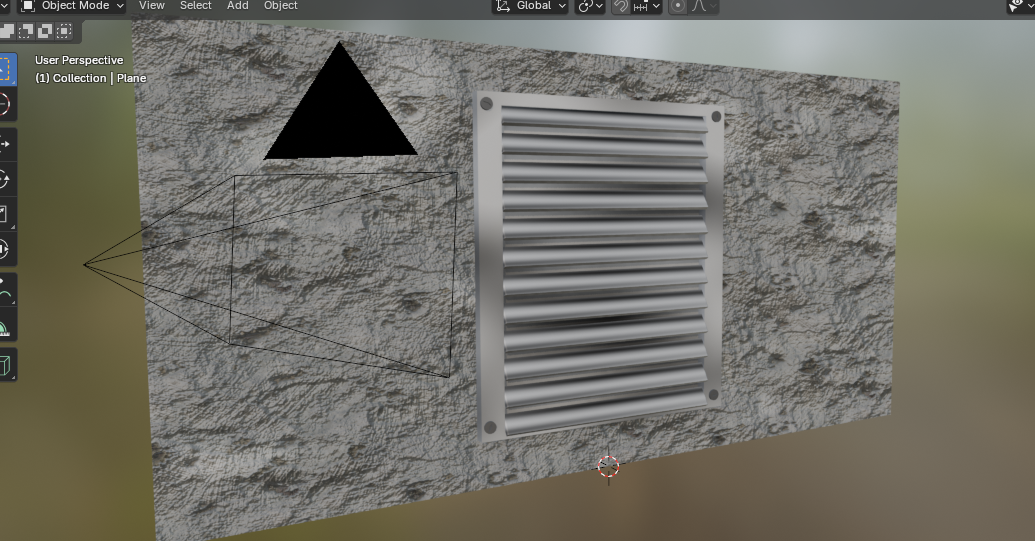Viewport: 1035px width, 541px height.
Task: Open the View menu
Action: [152, 5]
